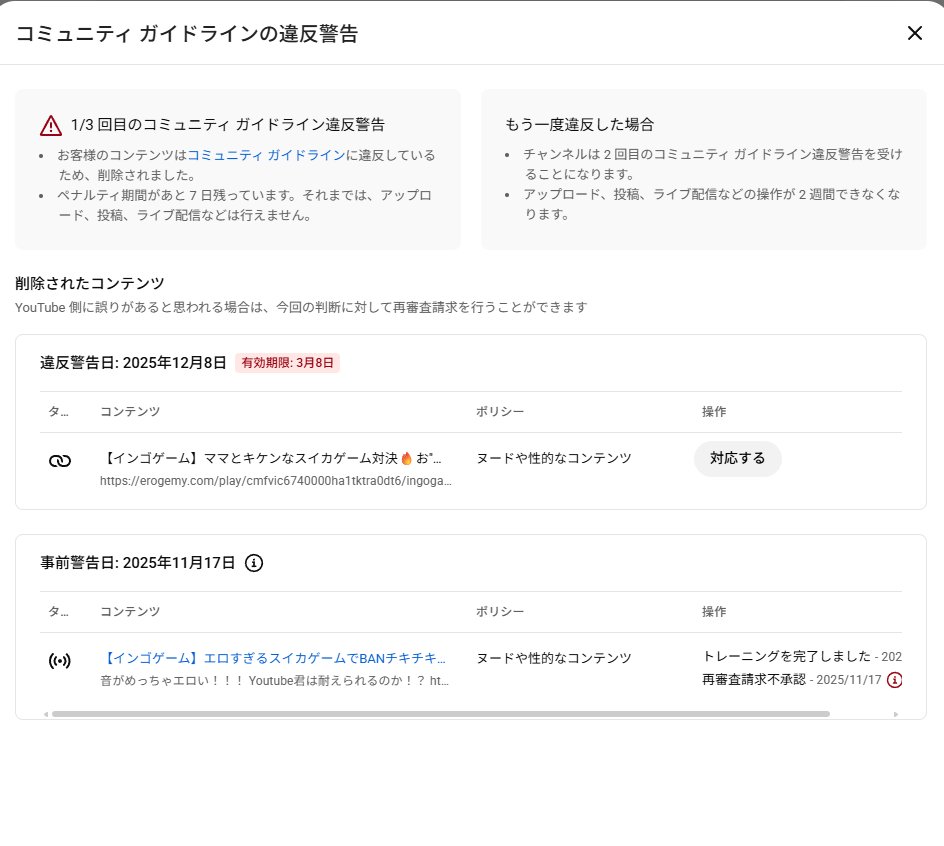Click the 操作 column header in the warning table
This screenshot has height=846, width=944.
[x=714, y=611]
